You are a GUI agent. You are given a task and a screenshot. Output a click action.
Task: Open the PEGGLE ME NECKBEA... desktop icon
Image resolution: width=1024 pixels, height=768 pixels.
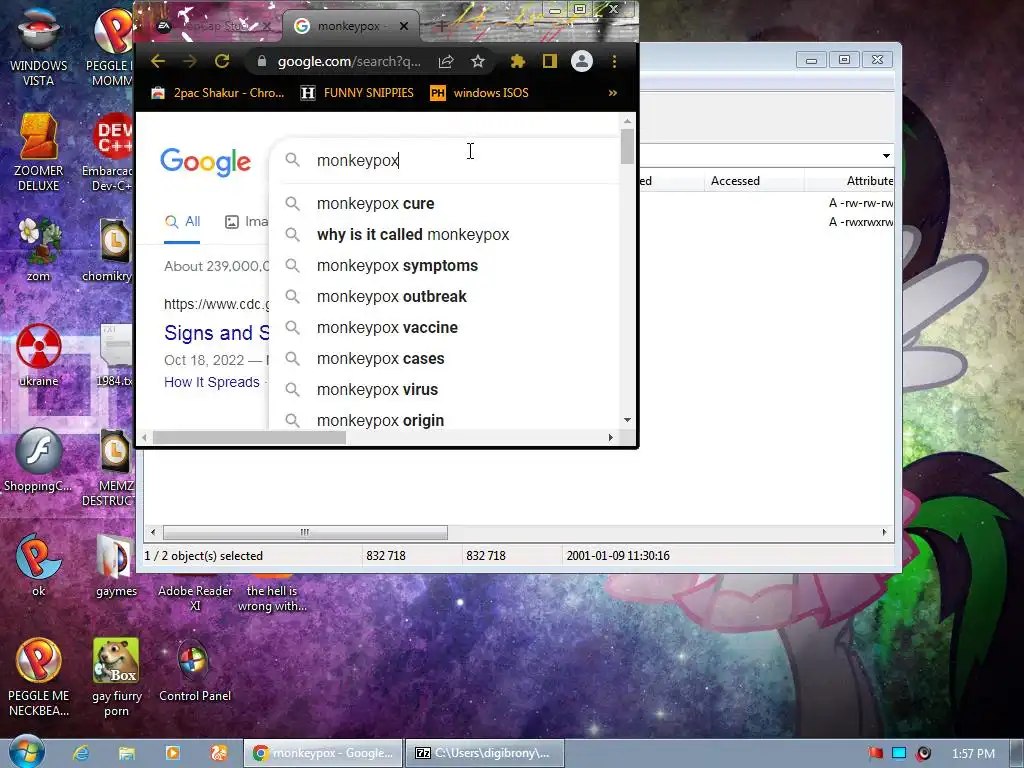[38, 677]
